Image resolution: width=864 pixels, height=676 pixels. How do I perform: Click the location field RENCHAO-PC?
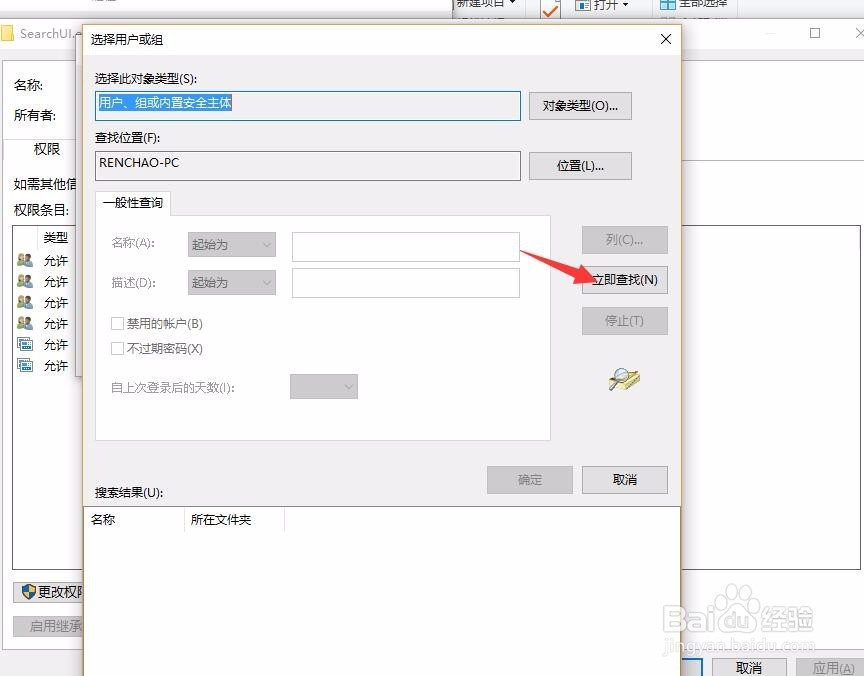307,166
